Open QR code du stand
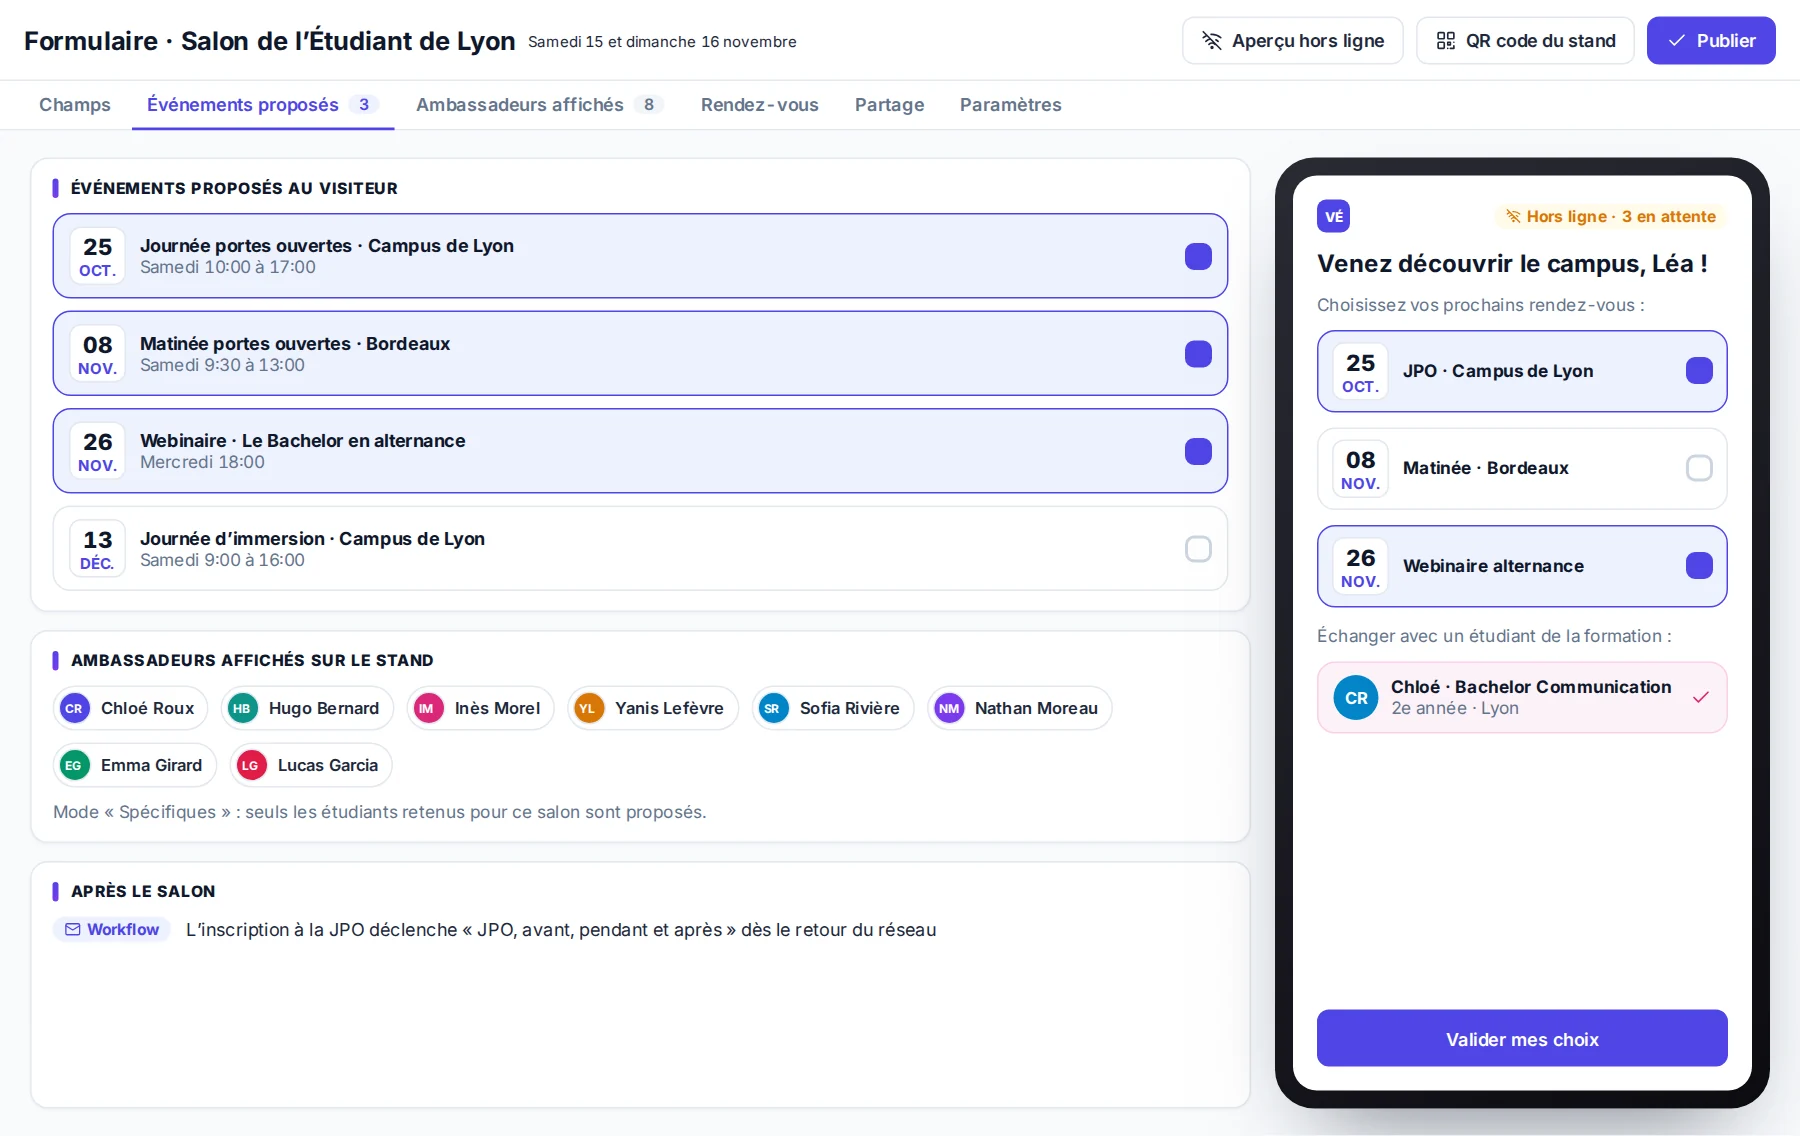Image resolution: width=1800 pixels, height=1136 pixels. coord(1526,41)
